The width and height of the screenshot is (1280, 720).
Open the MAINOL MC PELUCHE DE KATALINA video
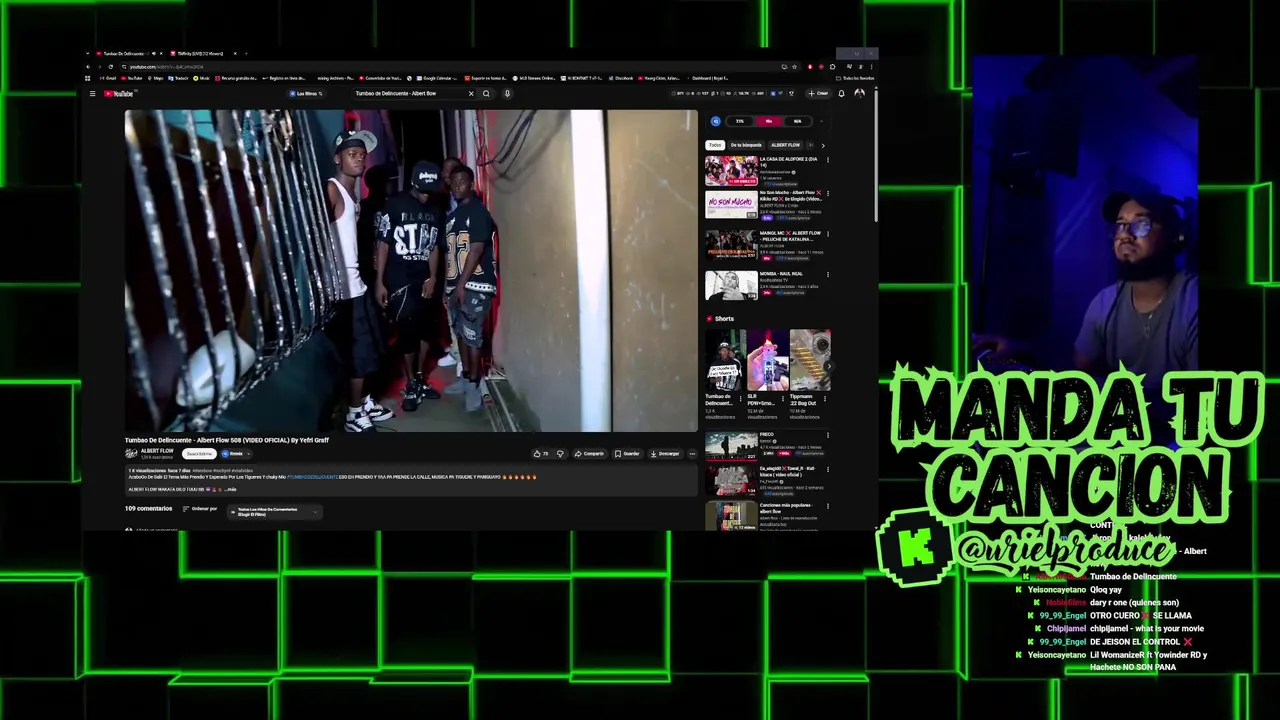point(731,245)
